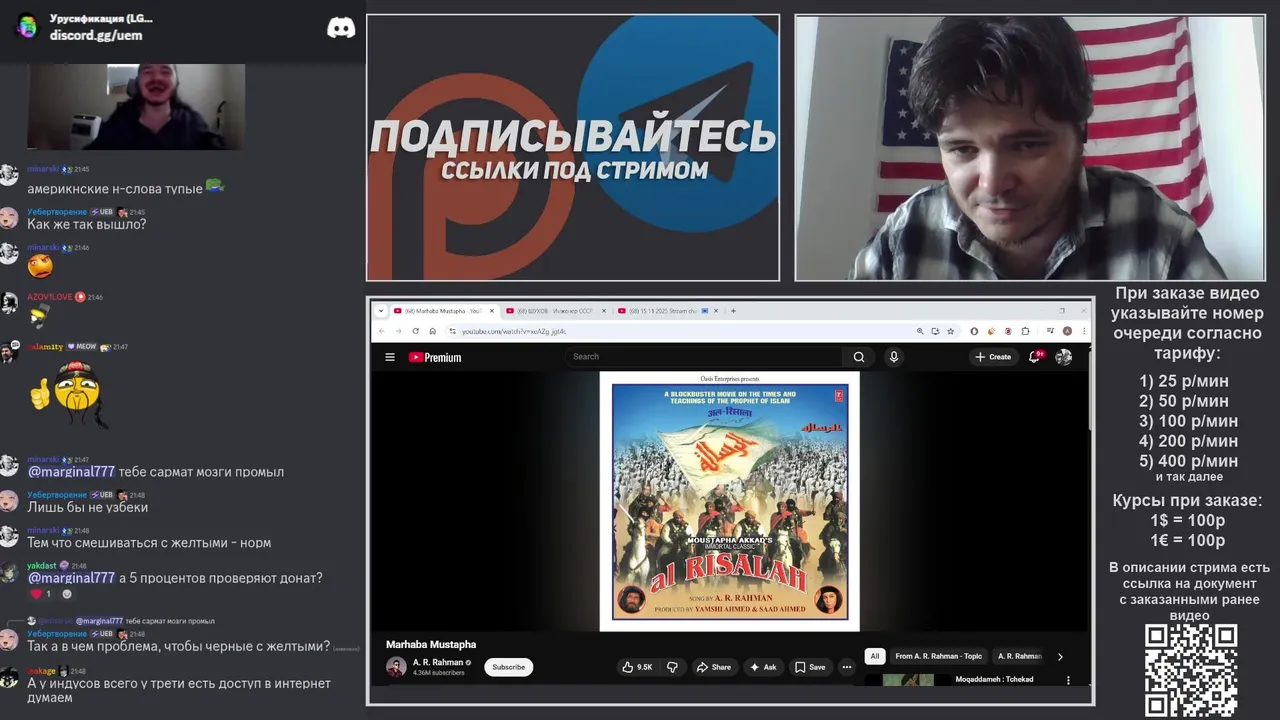Click the Ask button

pos(763,667)
